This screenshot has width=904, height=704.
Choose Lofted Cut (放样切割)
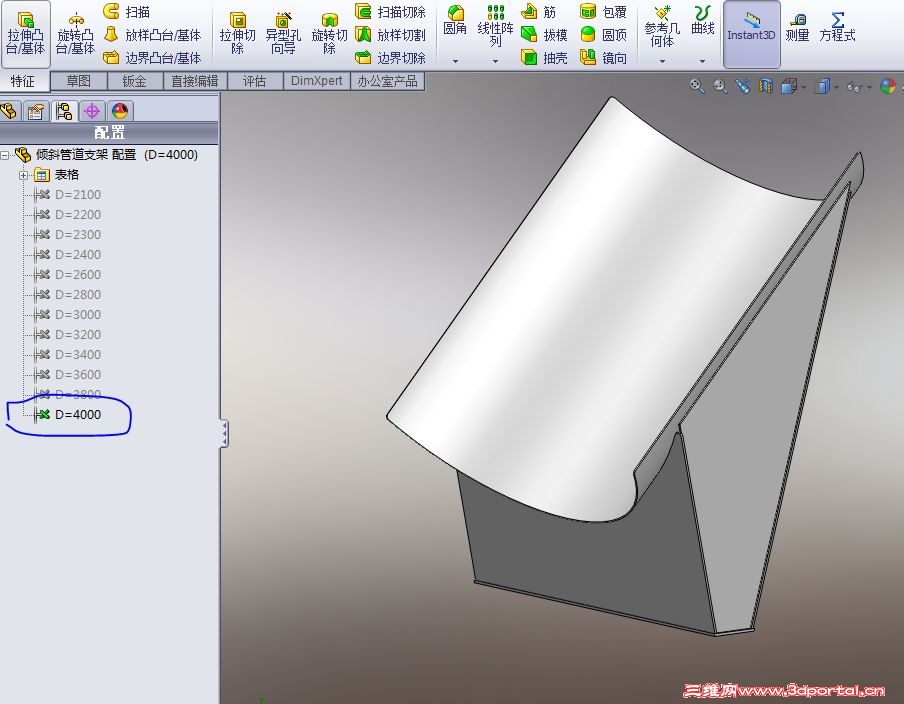point(390,35)
